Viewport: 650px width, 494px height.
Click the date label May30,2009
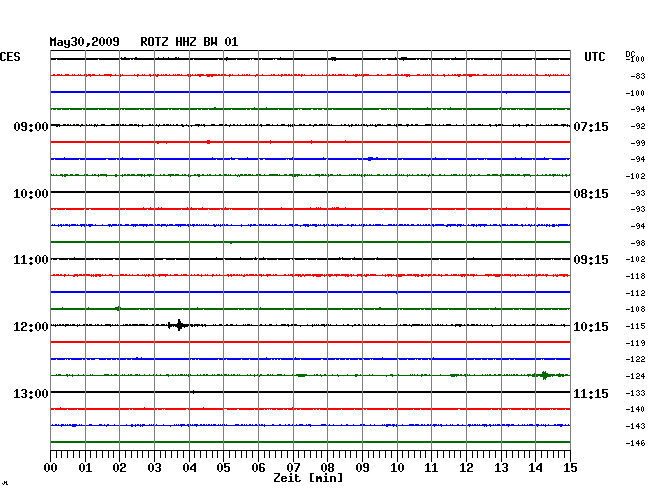(85, 42)
